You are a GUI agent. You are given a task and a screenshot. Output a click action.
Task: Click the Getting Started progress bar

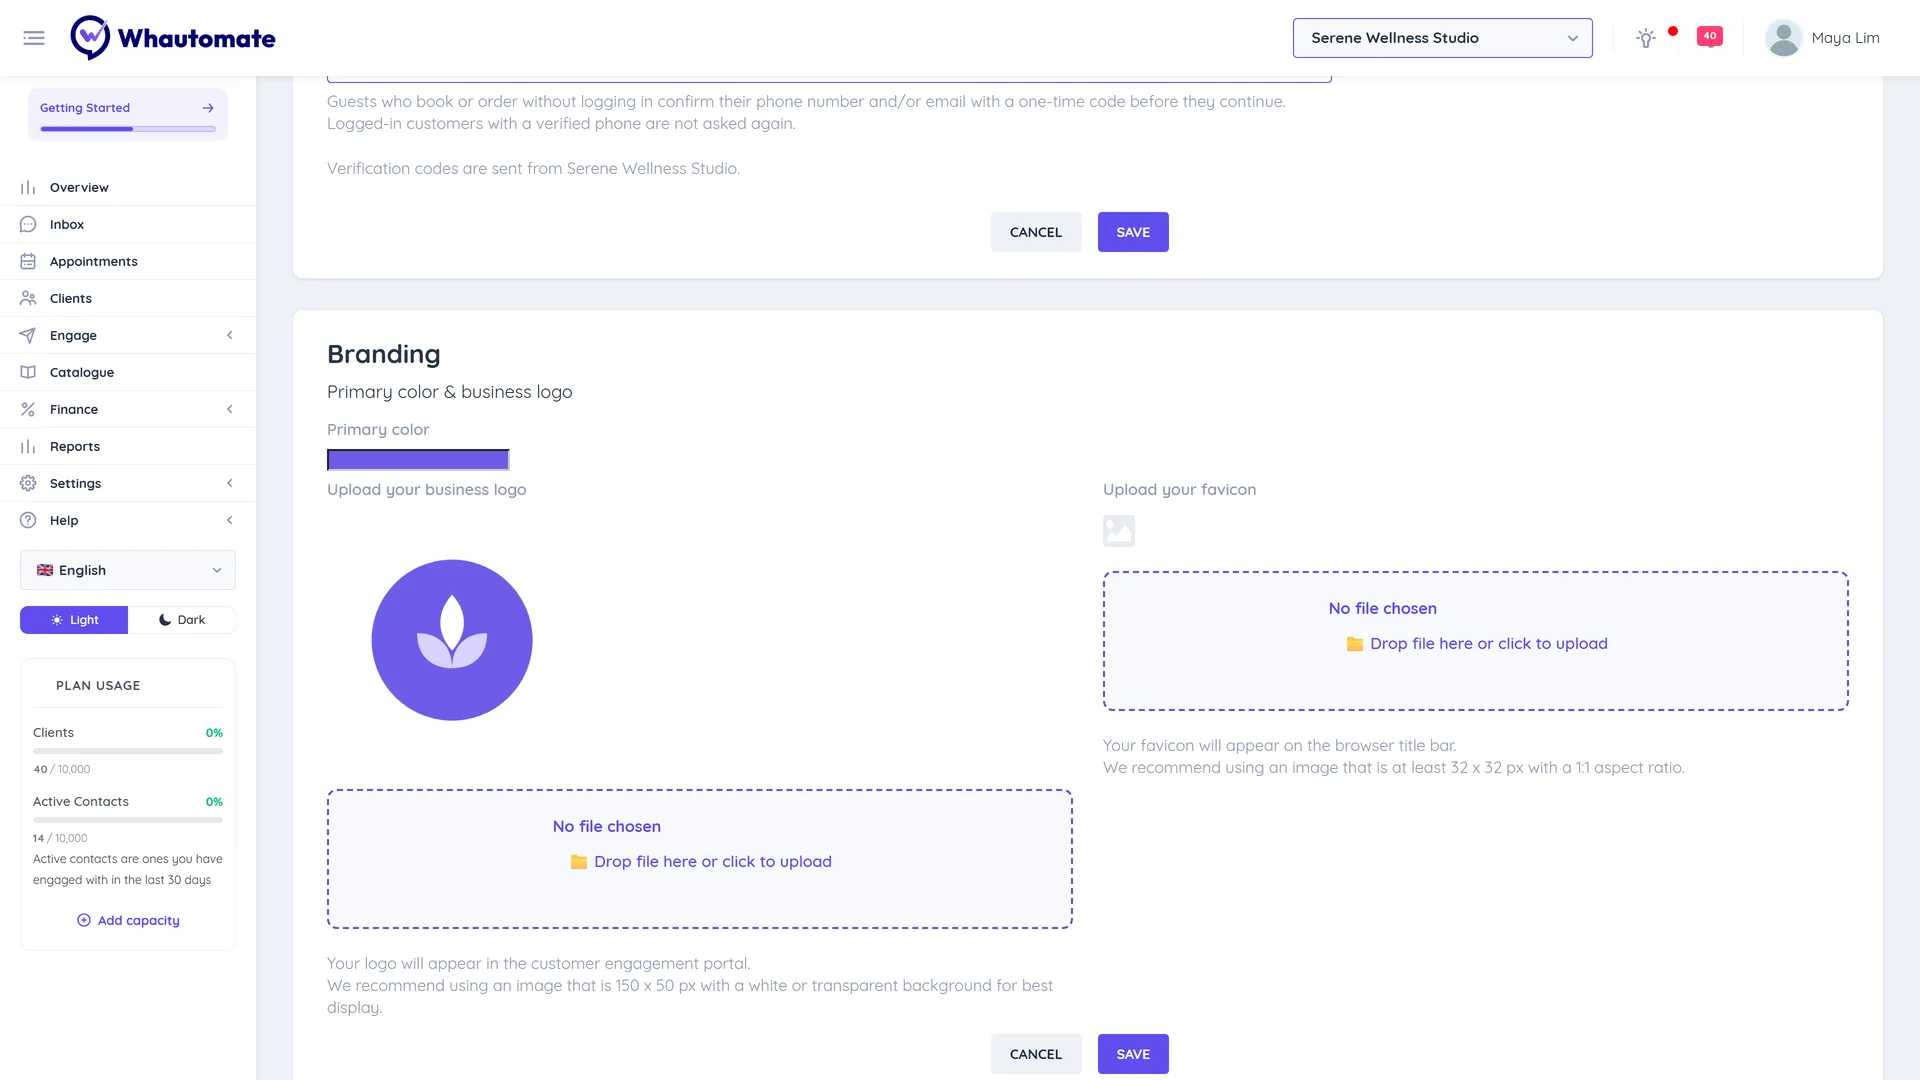[128, 129]
